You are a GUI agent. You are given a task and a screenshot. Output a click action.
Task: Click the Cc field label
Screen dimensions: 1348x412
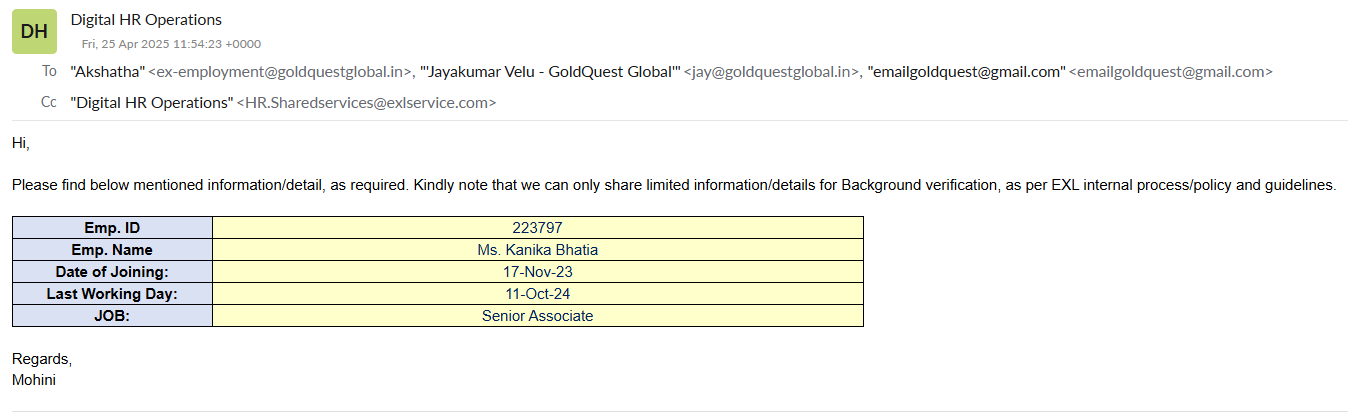(x=49, y=101)
